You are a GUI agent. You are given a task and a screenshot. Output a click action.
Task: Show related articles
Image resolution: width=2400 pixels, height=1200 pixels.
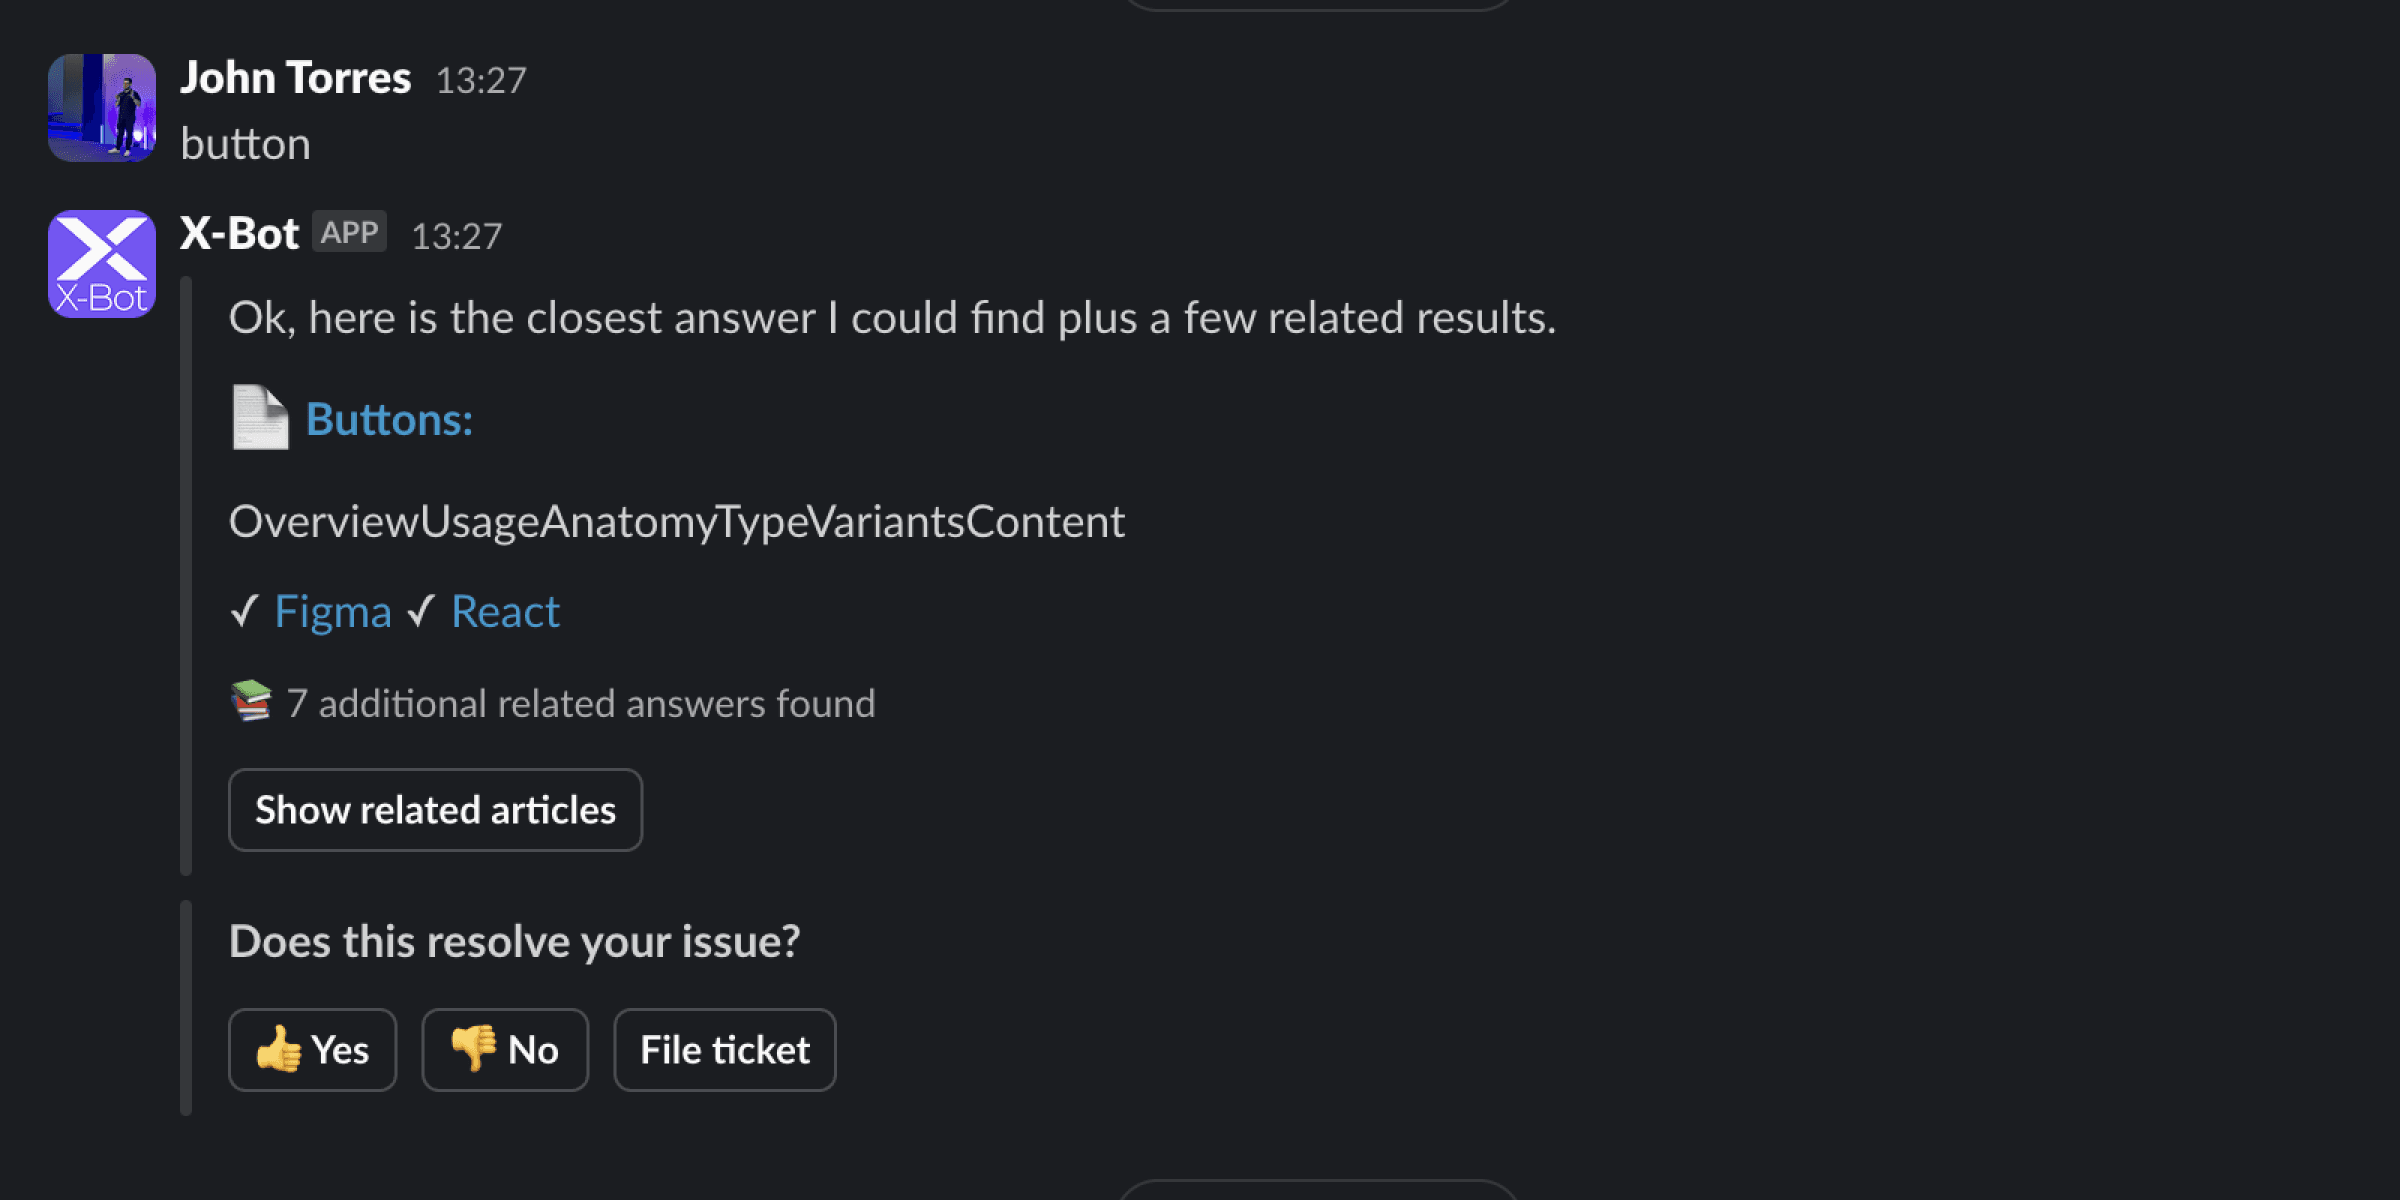tap(435, 810)
